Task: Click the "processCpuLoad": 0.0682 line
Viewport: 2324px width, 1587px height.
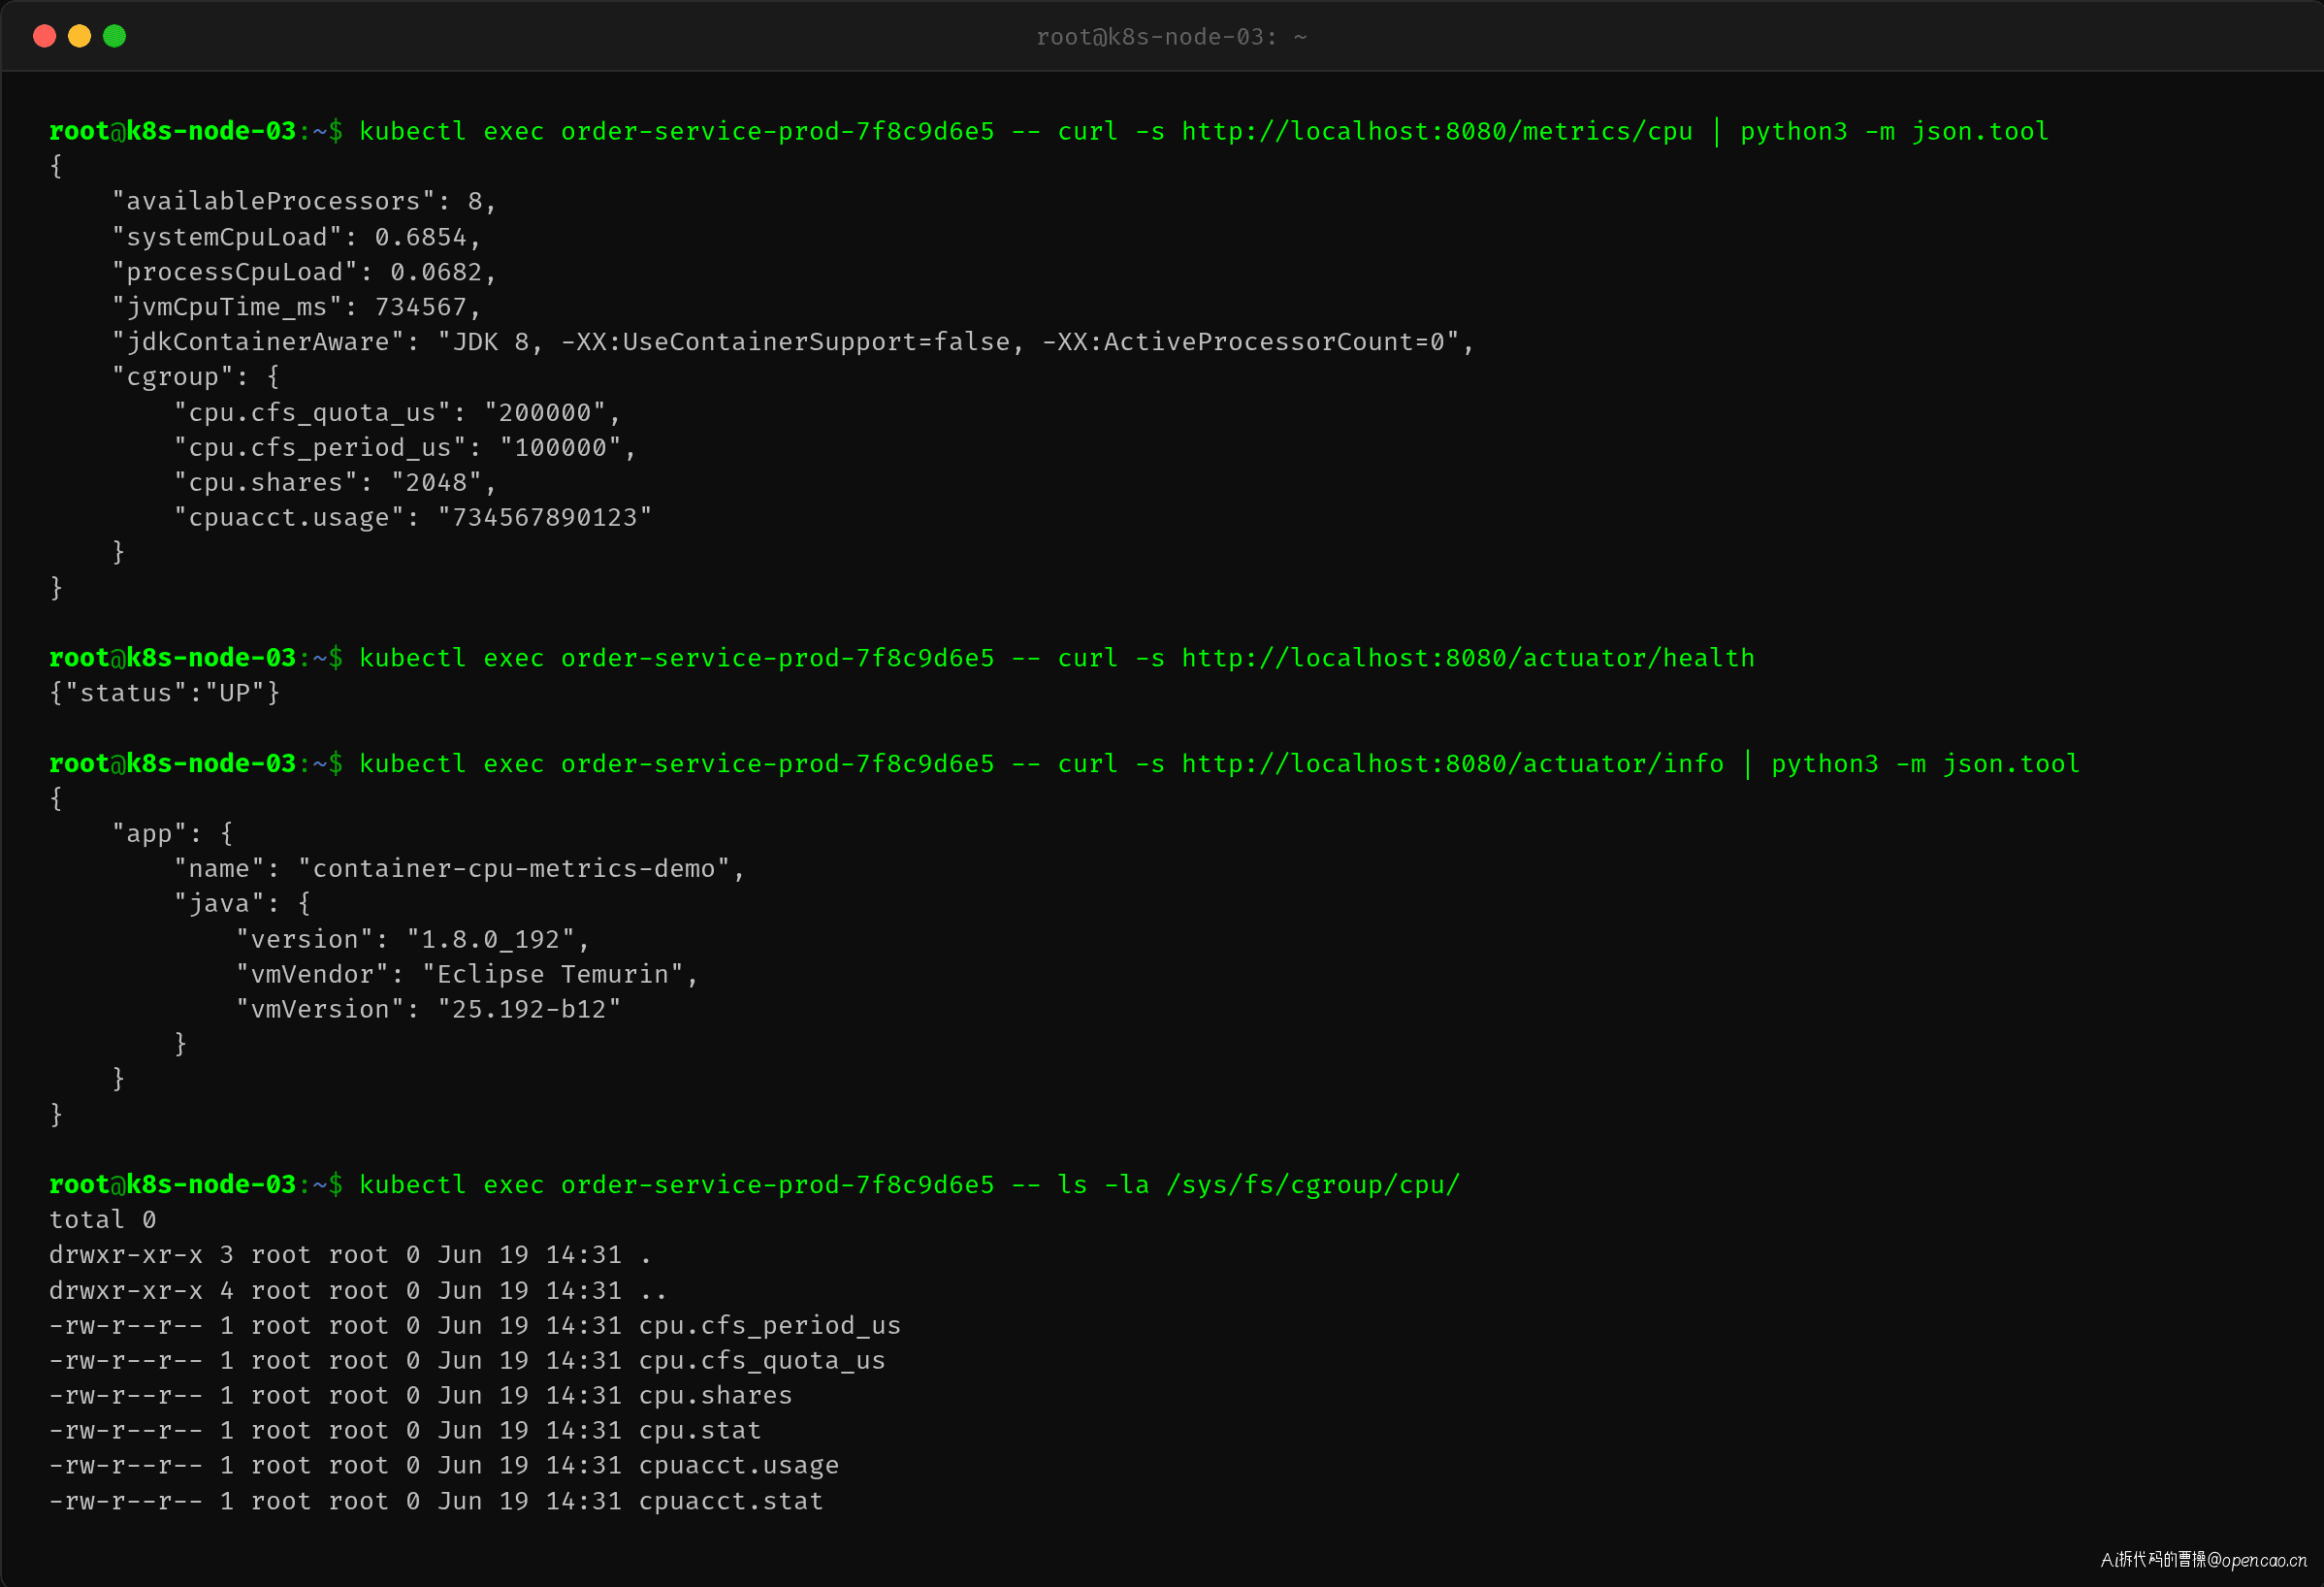Action: pyautogui.click(x=304, y=272)
